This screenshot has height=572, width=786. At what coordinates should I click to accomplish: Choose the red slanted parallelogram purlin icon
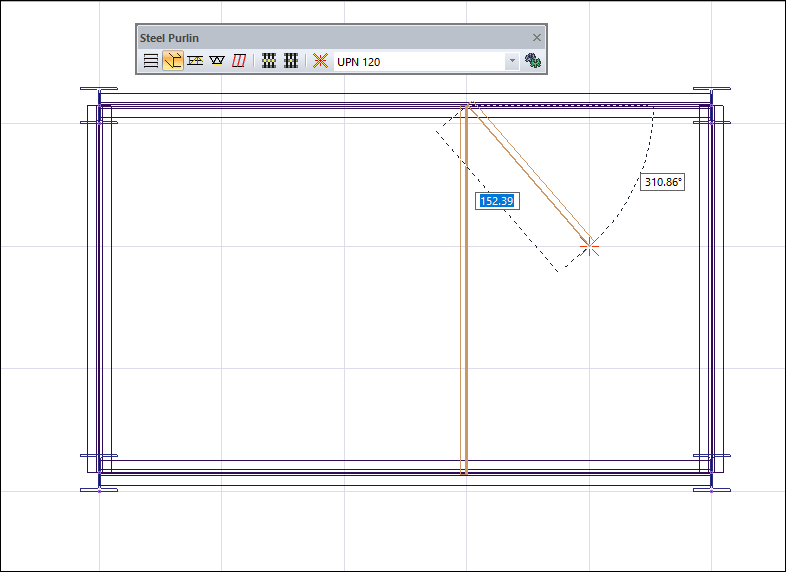239,61
